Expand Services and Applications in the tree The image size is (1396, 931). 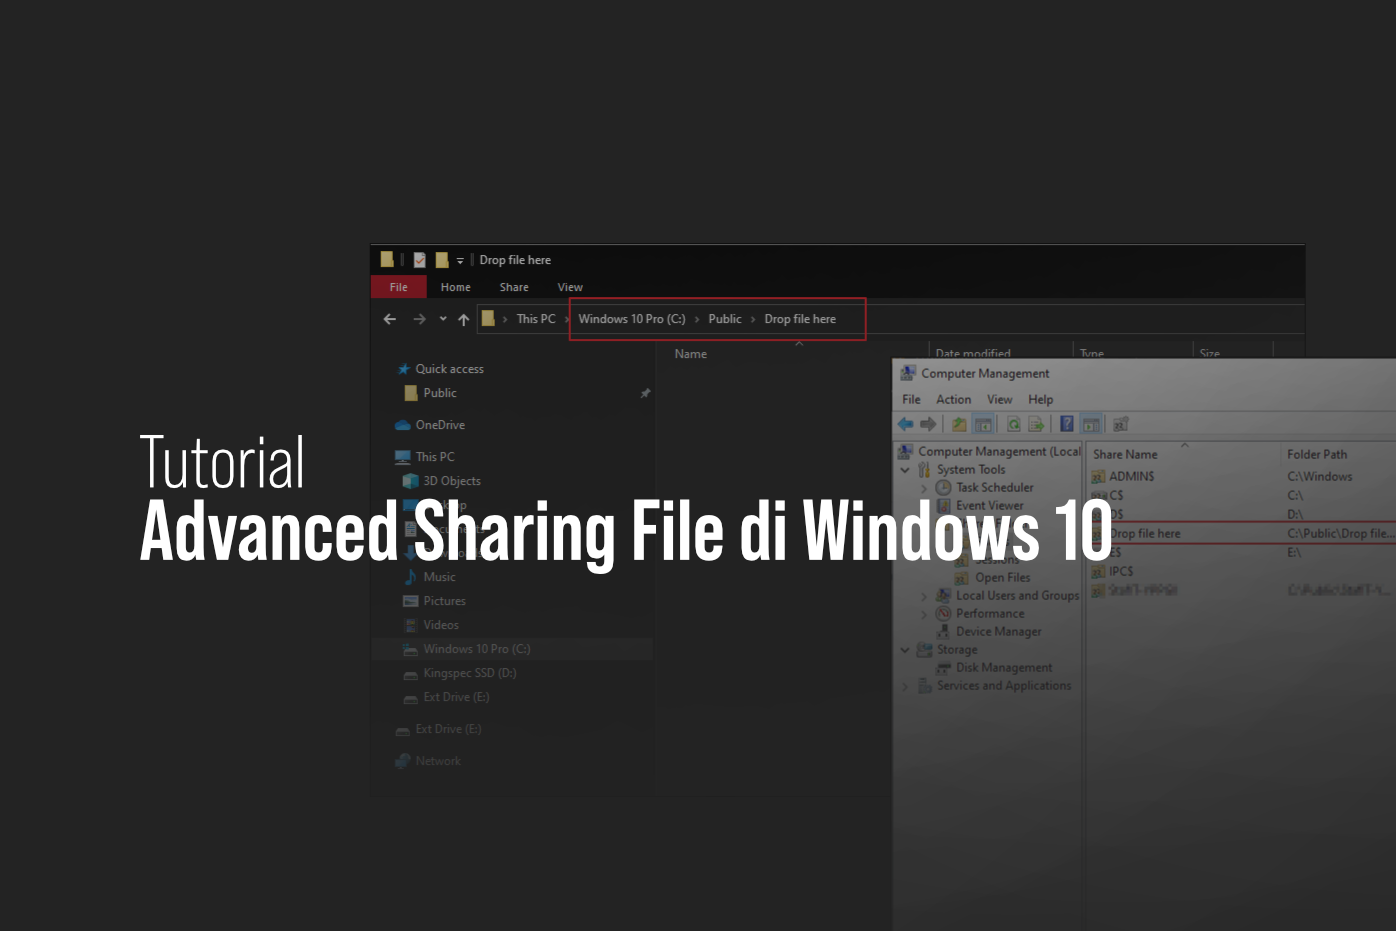coord(905,685)
